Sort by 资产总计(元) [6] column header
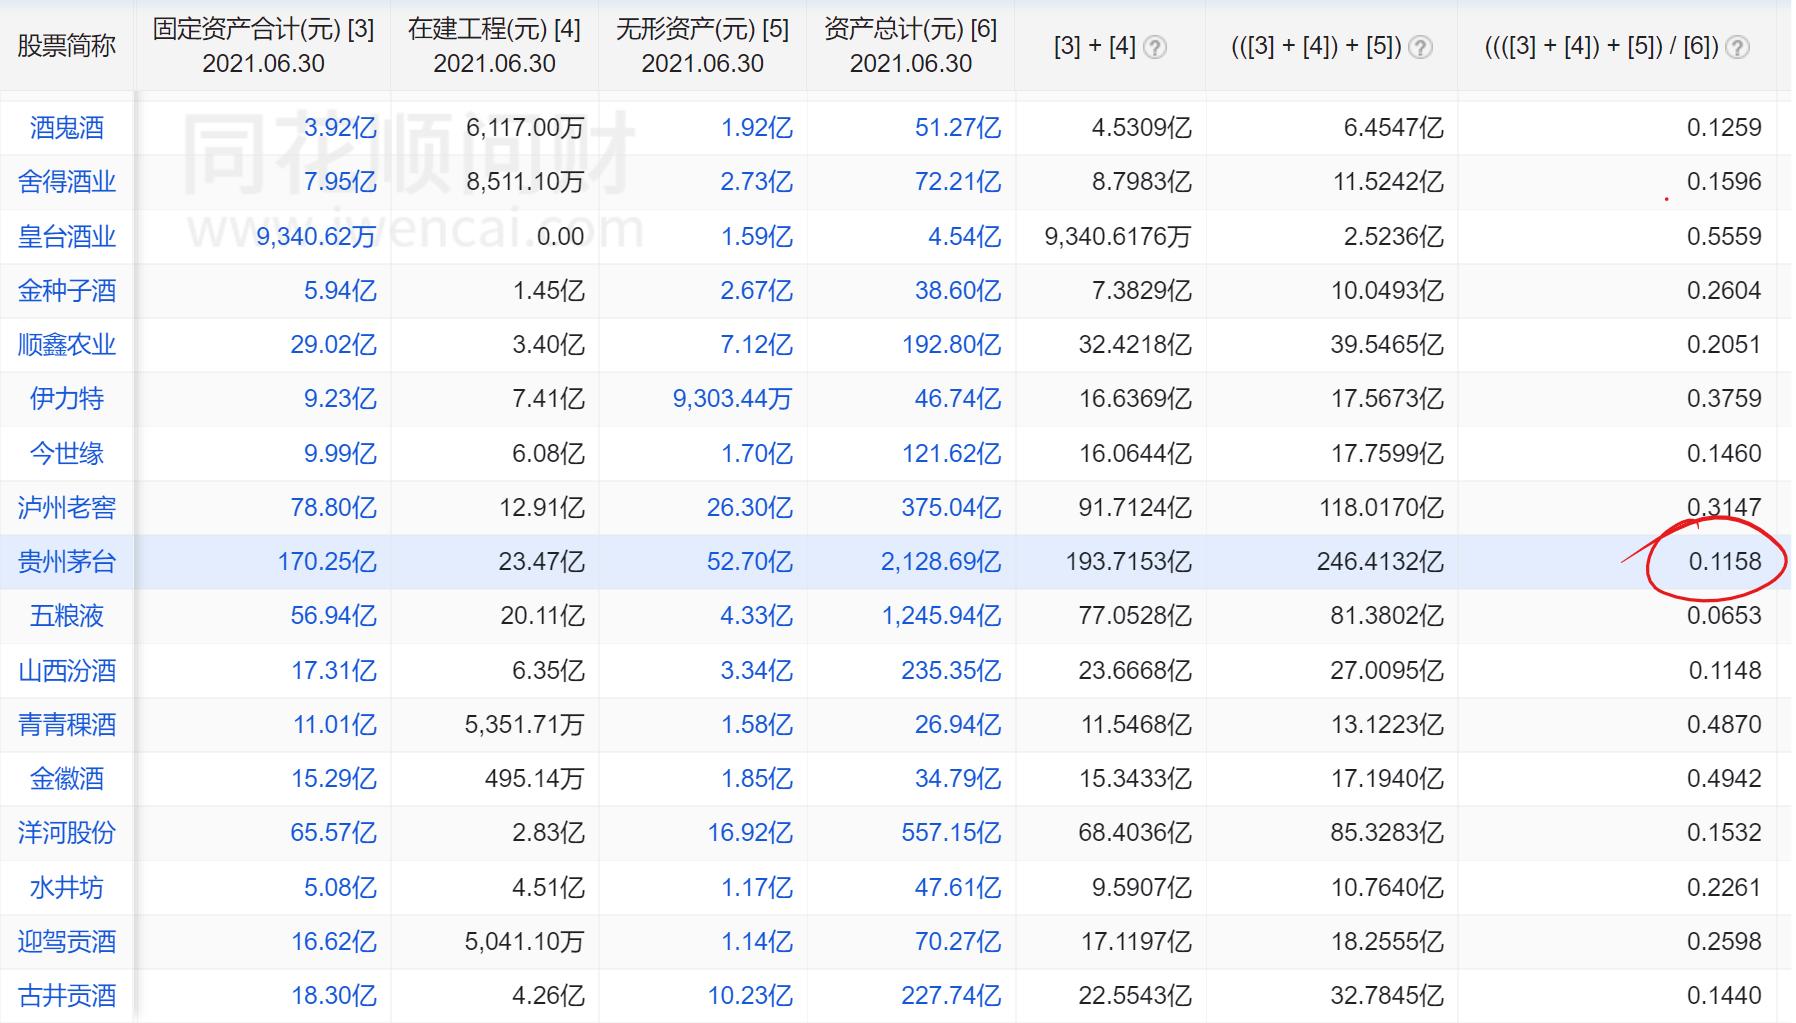 pos(910,45)
